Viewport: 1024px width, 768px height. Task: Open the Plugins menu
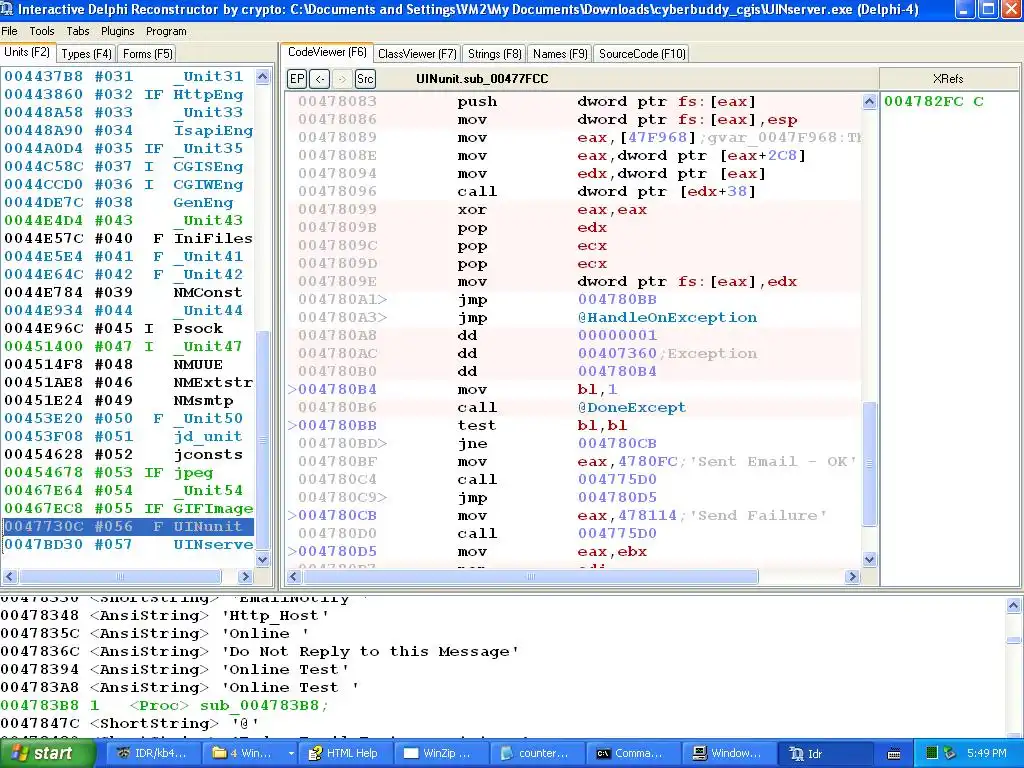(118, 31)
